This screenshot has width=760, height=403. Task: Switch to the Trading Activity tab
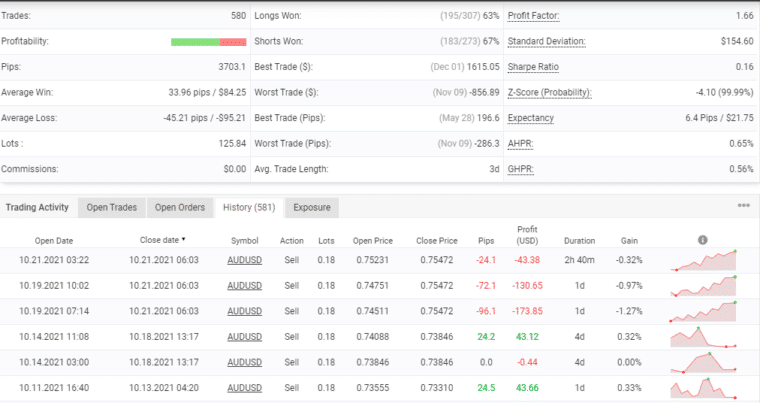pyautogui.click(x=38, y=208)
